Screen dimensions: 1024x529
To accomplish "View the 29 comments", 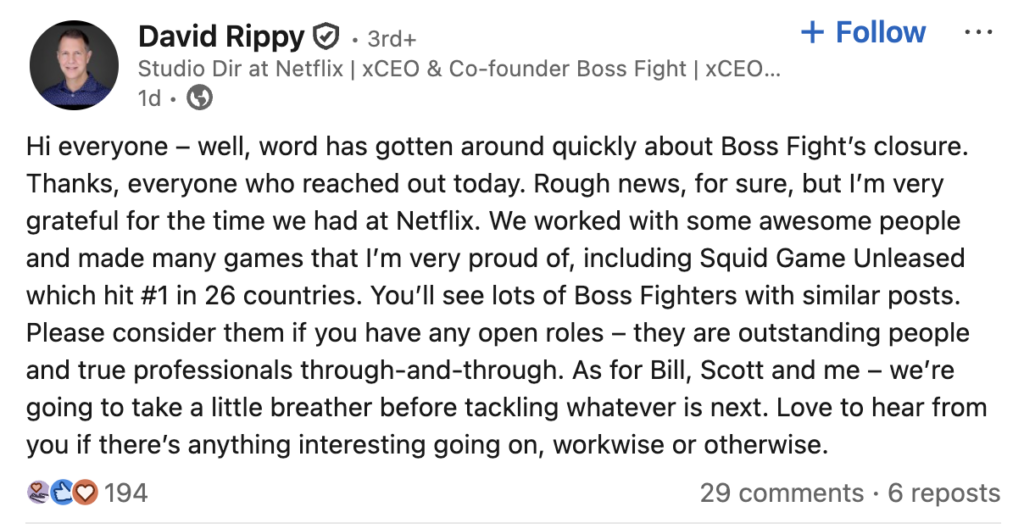I will click(x=781, y=493).
